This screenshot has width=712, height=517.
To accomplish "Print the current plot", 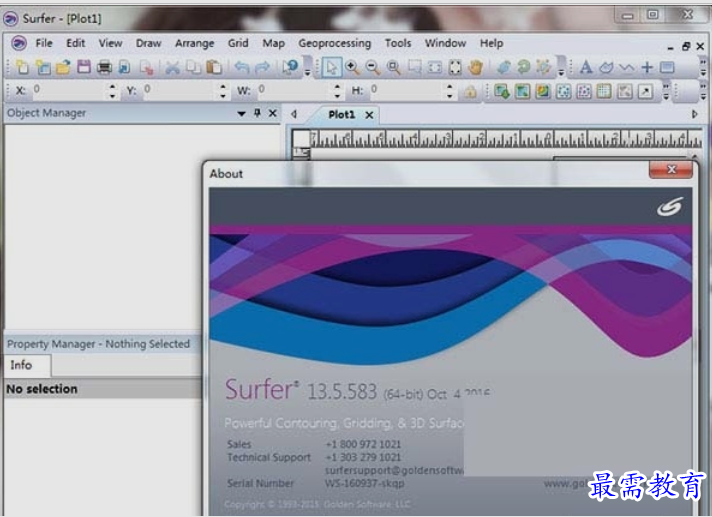I will tap(104, 67).
